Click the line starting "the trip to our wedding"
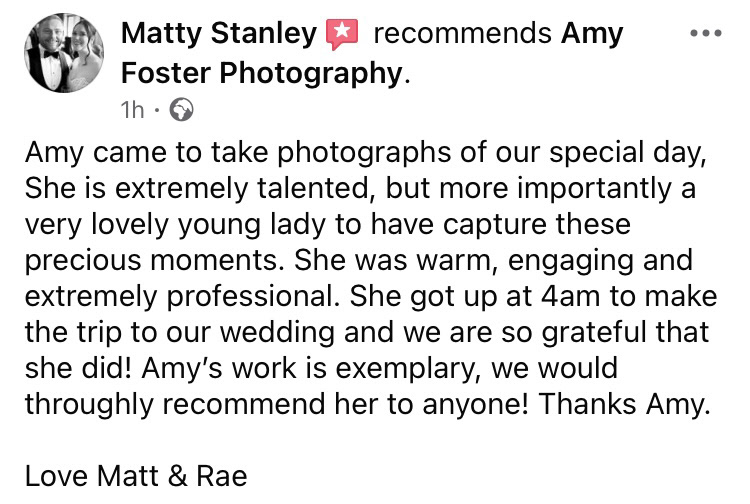 point(367,332)
